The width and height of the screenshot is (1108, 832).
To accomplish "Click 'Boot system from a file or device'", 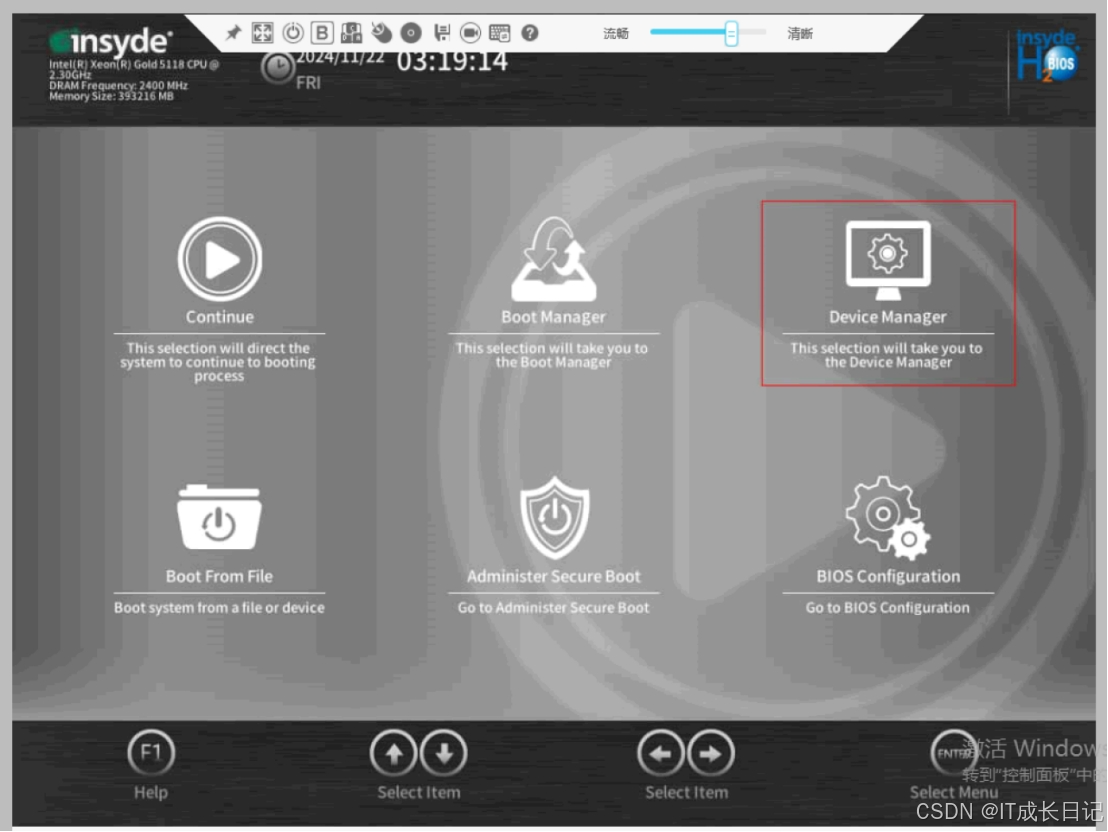I will (x=219, y=607).
